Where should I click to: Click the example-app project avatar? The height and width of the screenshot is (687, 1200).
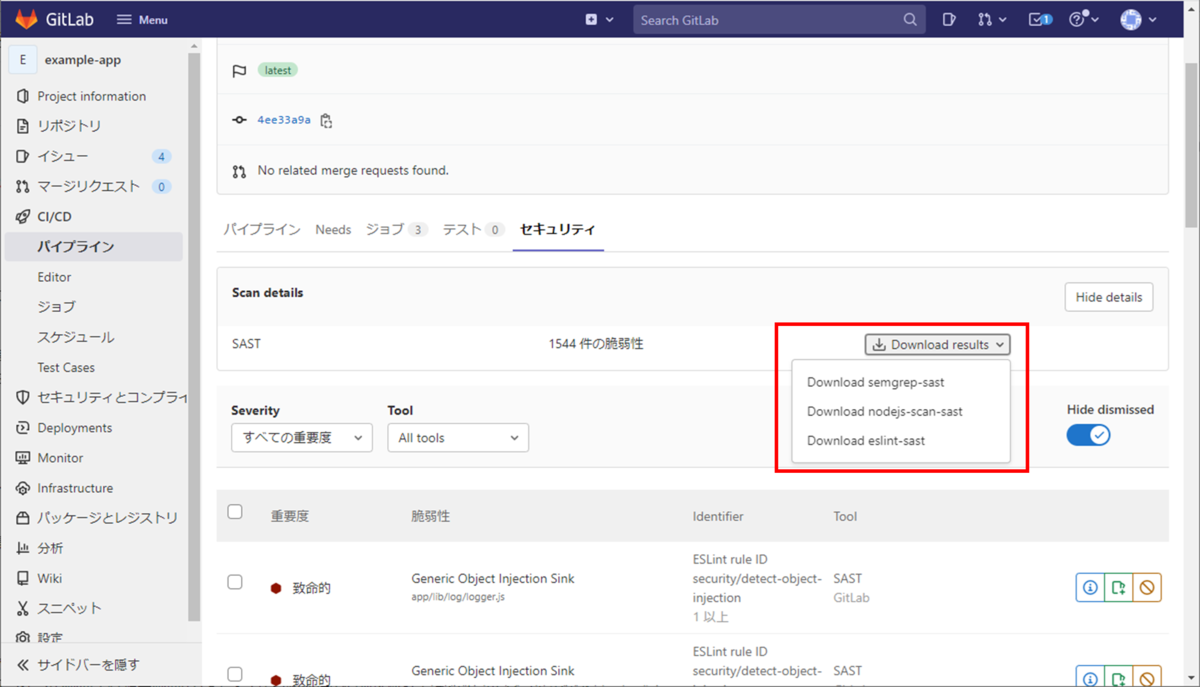(22, 60)
